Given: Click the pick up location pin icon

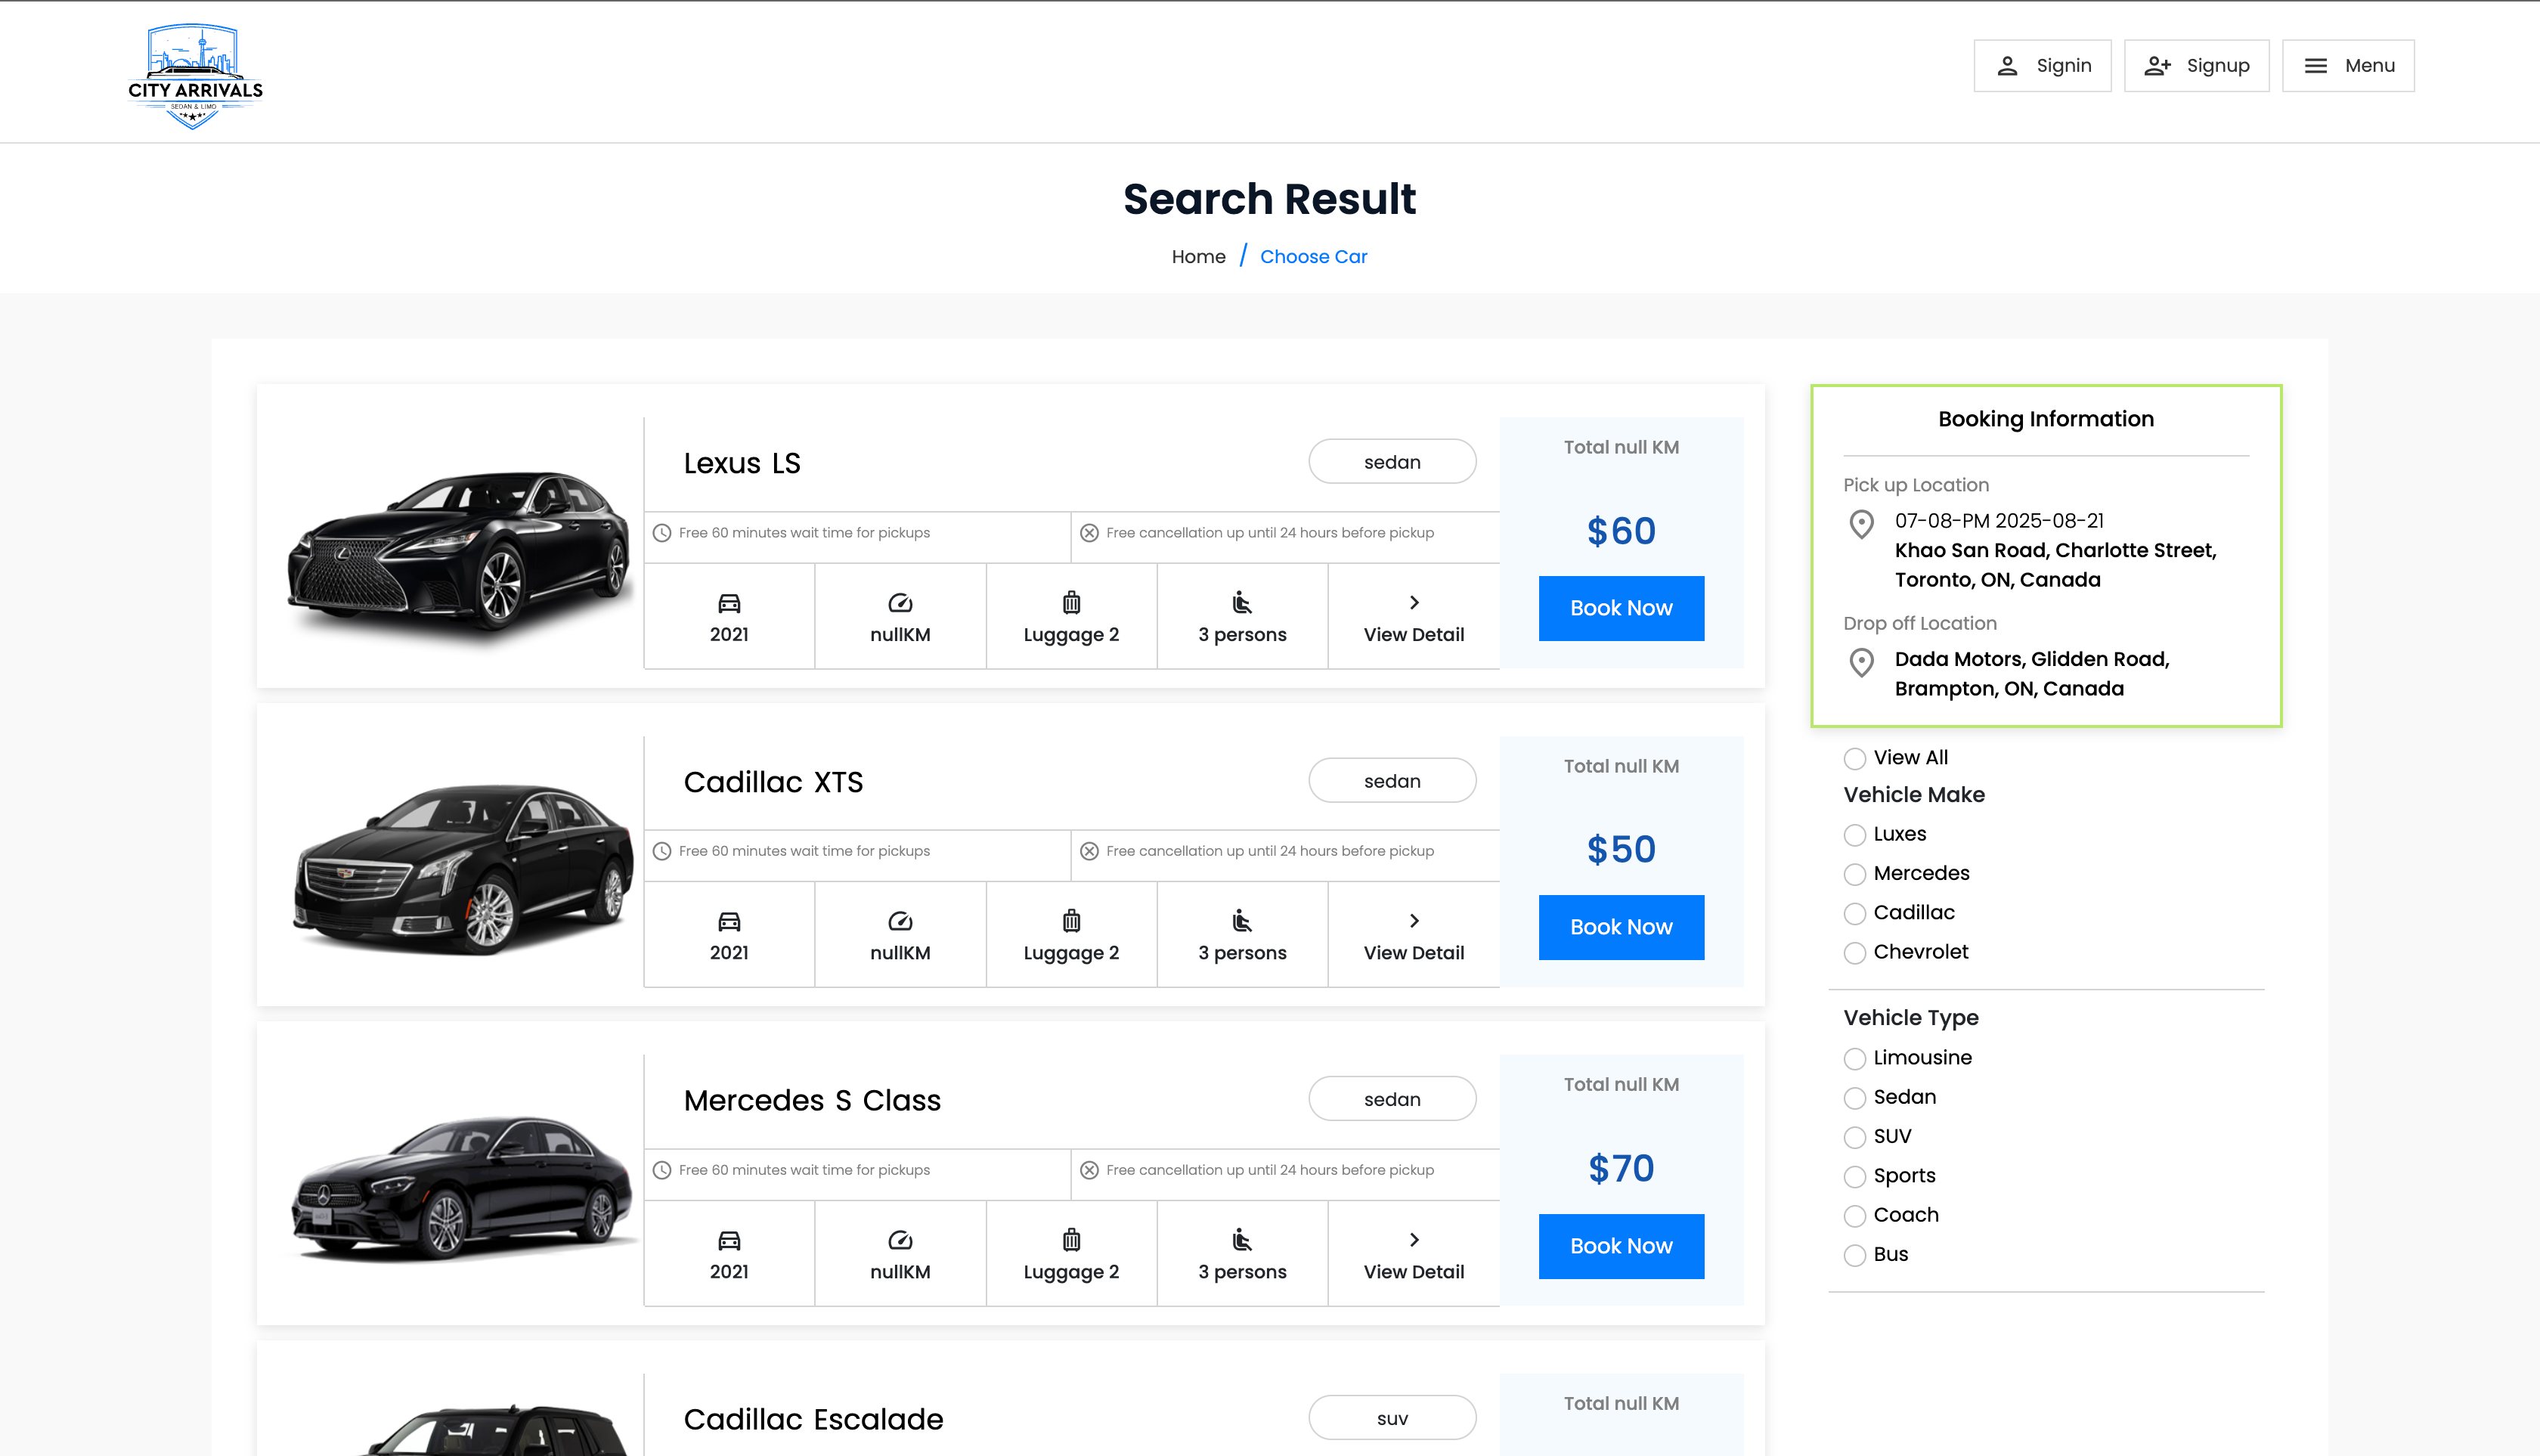Looking at the screenshot, I should pos(1861,524).
